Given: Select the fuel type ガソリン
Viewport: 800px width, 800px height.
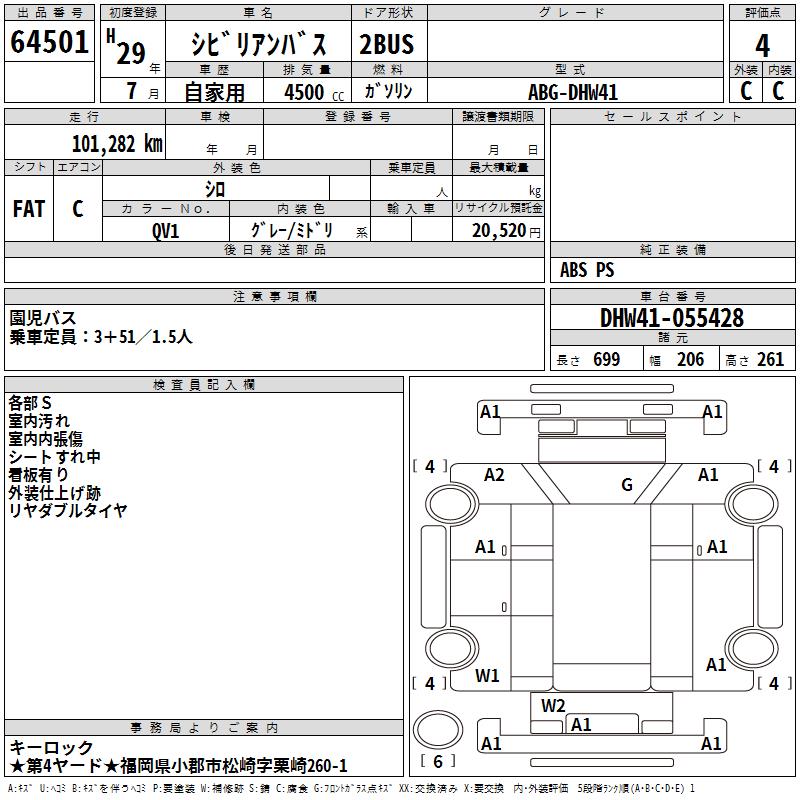Looking at the screenshot, I should pyautogui.click(x=388, y=91).
